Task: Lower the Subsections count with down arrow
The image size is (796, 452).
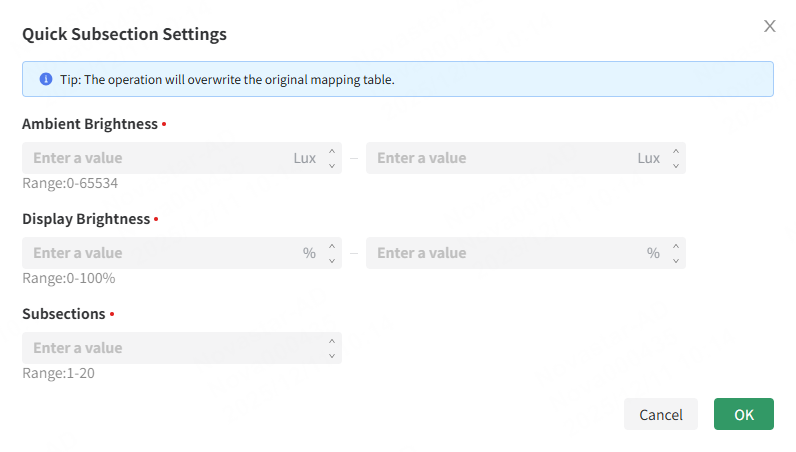Action: pyautogui.click(x=332, y=355)
